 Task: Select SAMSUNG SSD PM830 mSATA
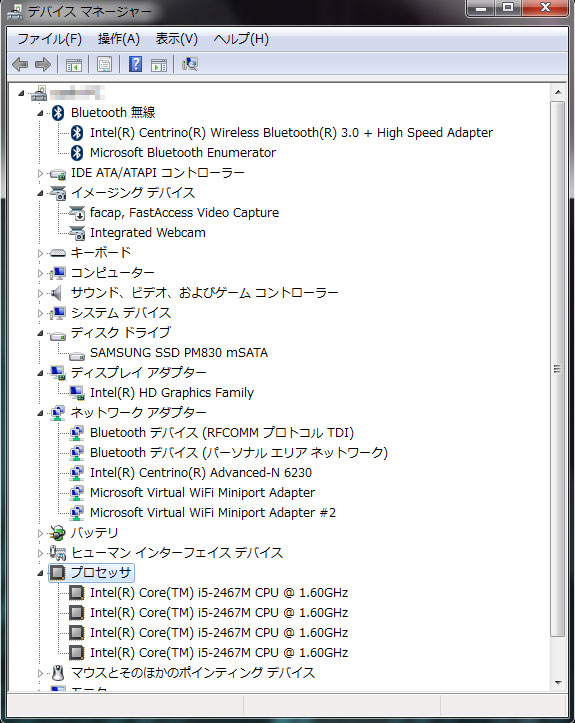click(179, 353)
